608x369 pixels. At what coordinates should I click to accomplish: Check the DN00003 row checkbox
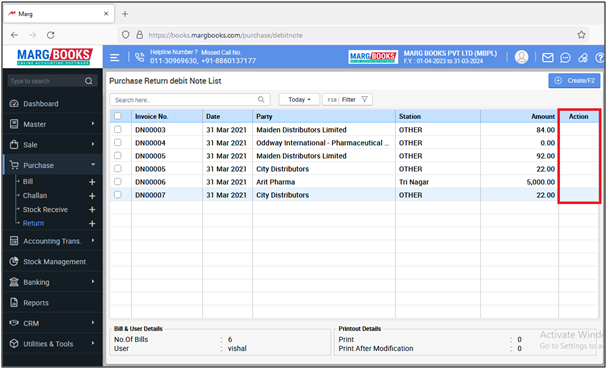coord(118,129)
